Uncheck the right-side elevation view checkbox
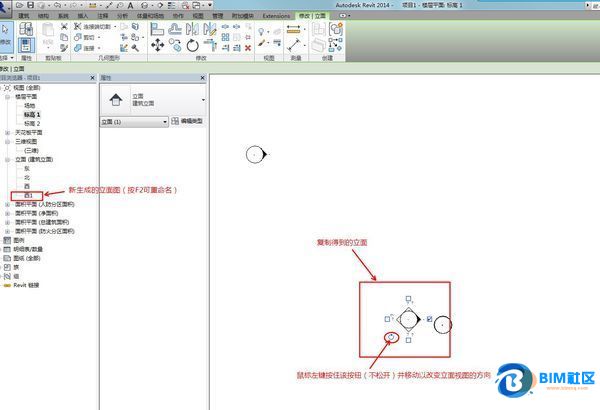Viewport: 600px width, 410px height. click(429, 319)
